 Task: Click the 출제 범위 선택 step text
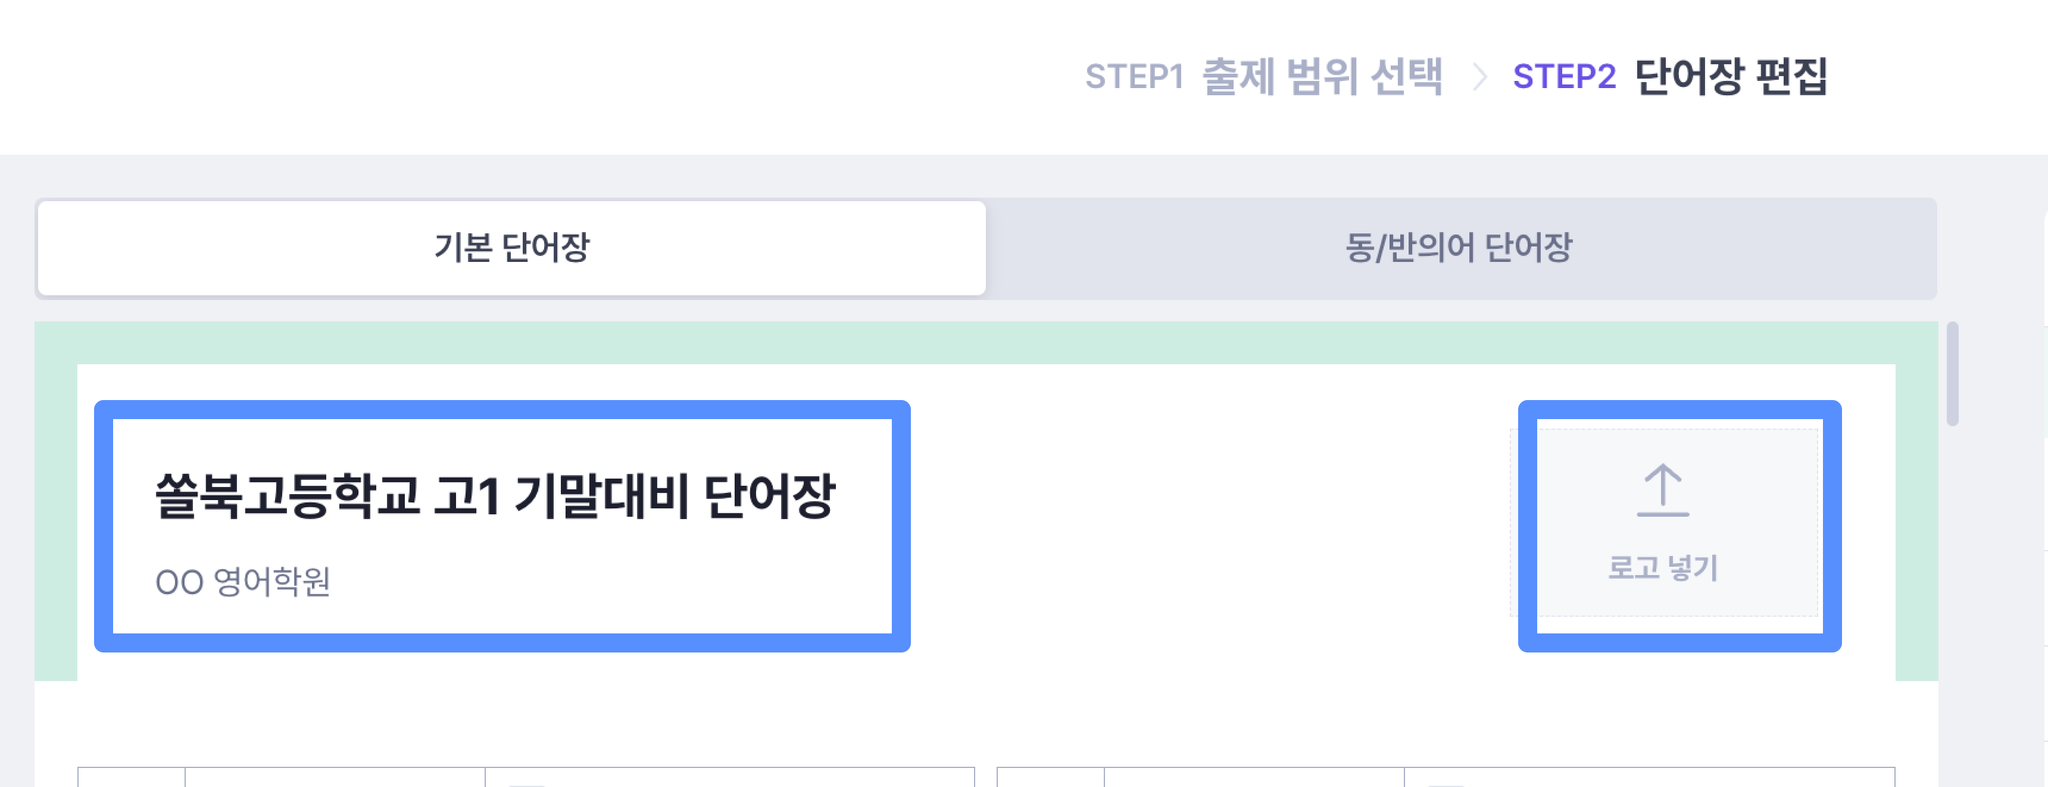(1322, 77)
